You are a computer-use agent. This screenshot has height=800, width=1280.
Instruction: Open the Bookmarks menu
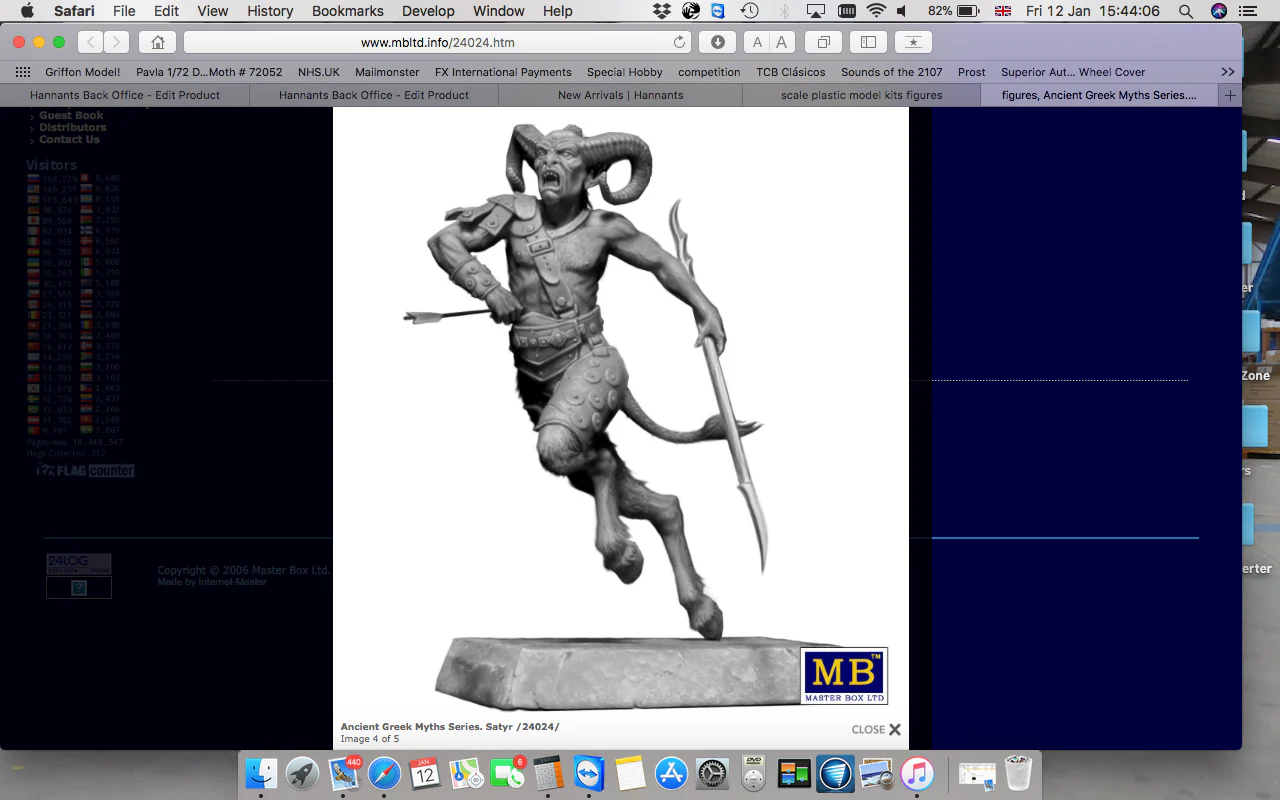point(347,11)
